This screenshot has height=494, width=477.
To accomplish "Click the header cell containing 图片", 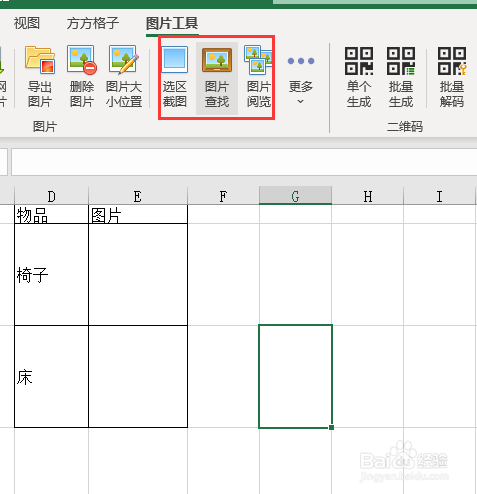I will tap(138, 214).
